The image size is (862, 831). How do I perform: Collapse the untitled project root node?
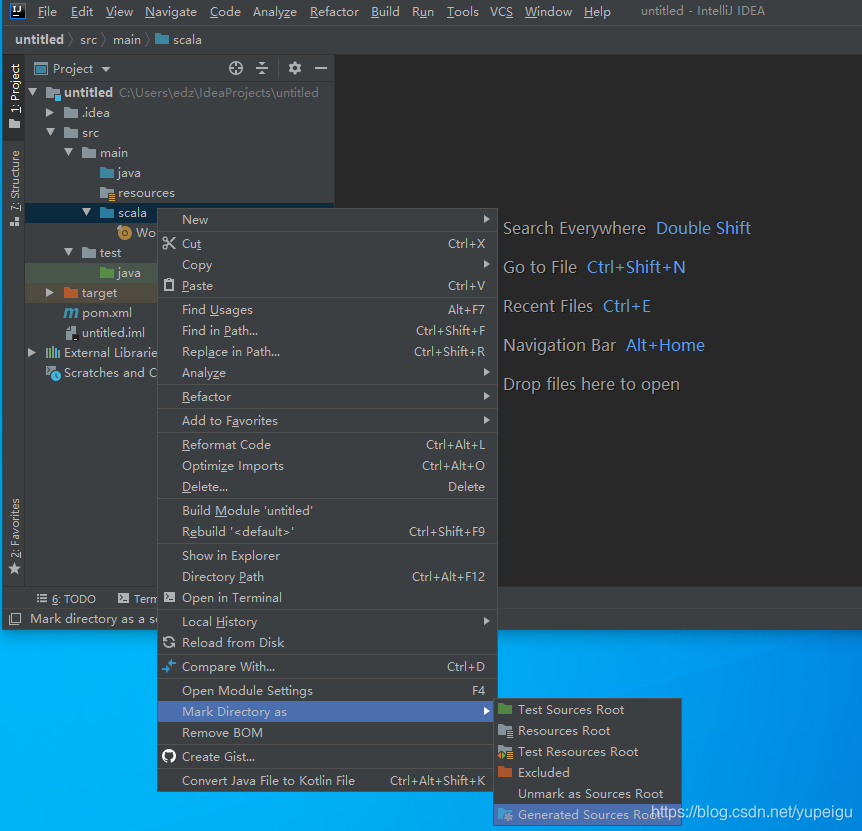(33, 92)
